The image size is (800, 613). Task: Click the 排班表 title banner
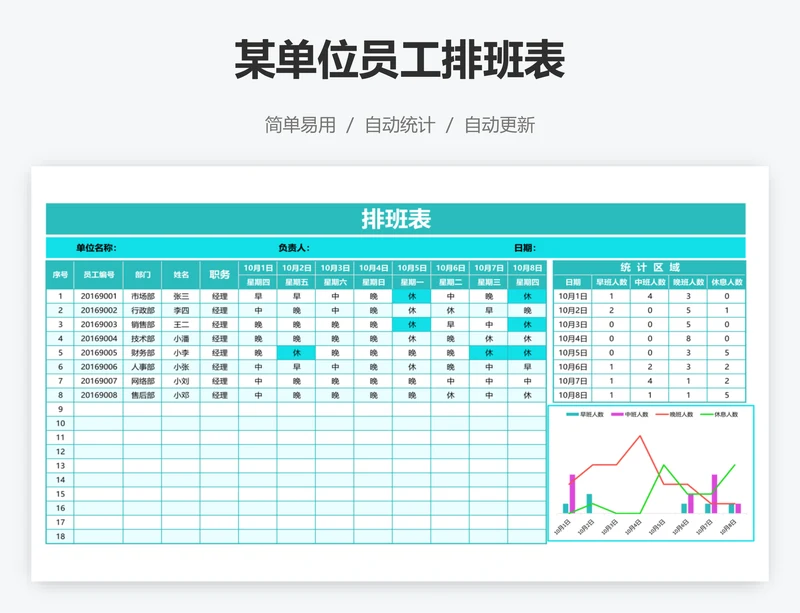point(395,219)
